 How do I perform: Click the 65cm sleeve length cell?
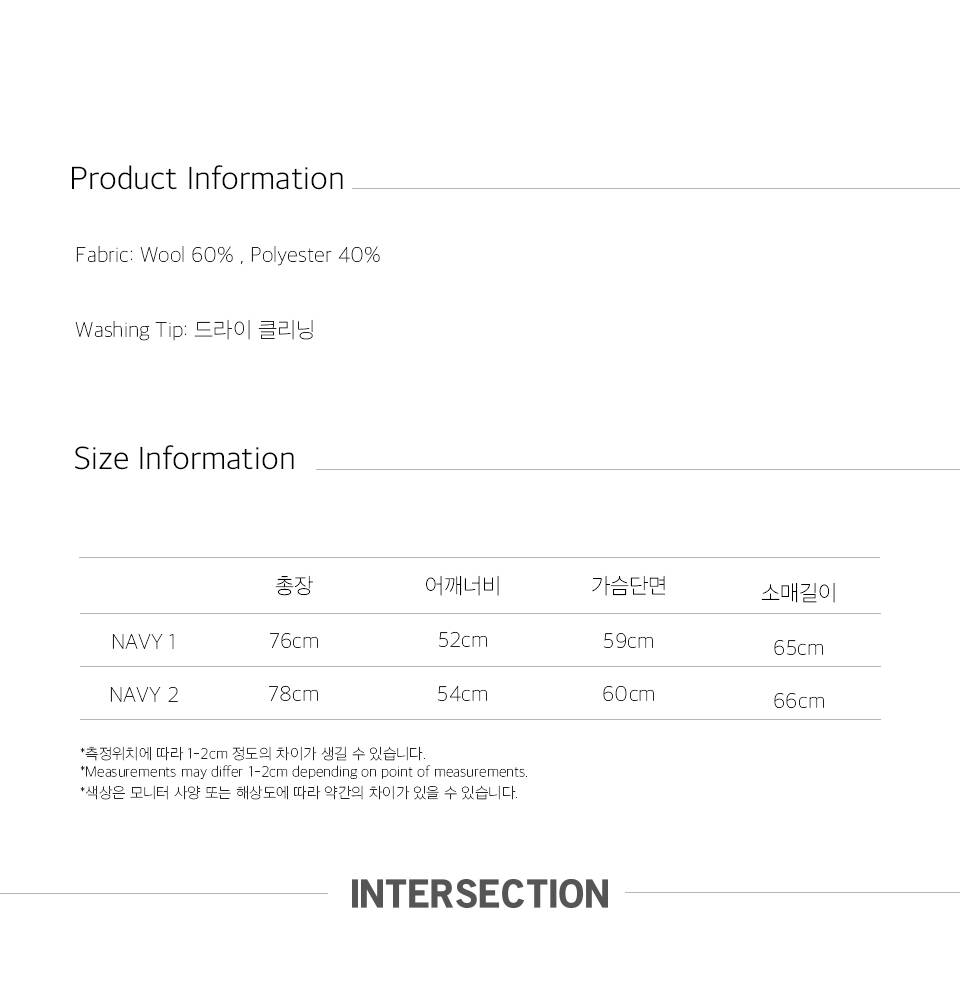click(798, 648)
